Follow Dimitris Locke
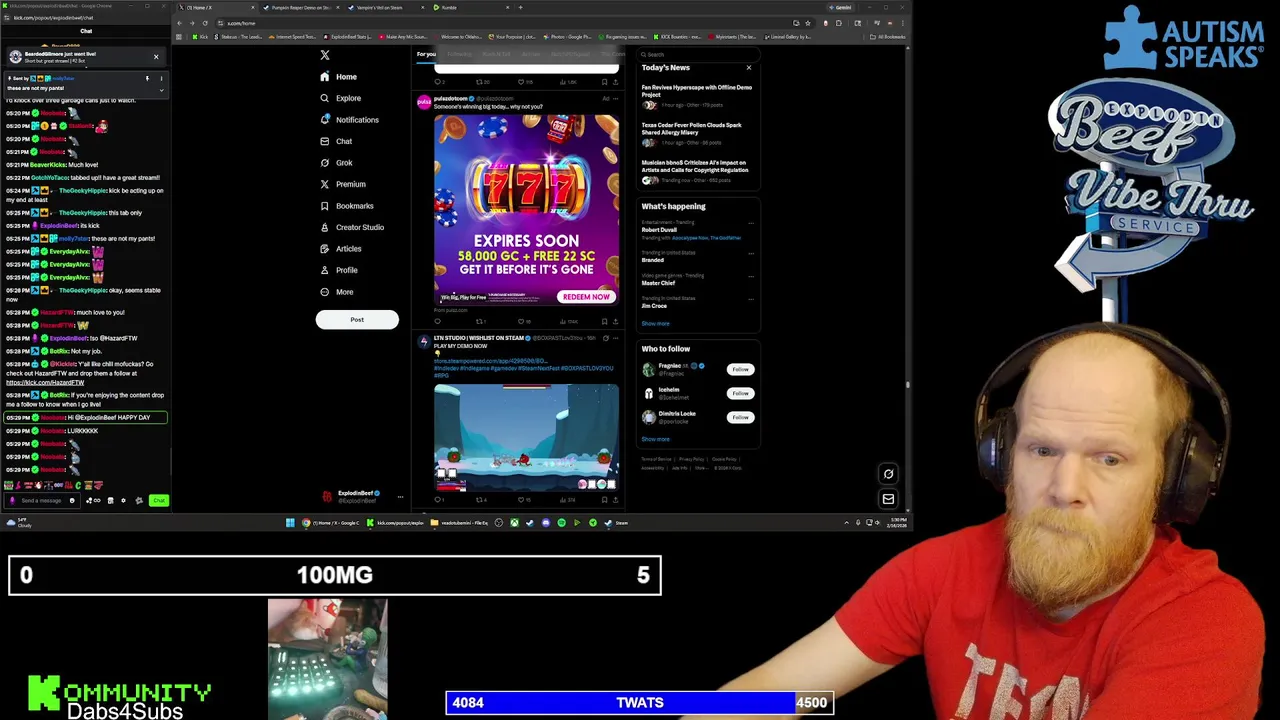This screenshot has width=1280, height=720. pos(740,417)
